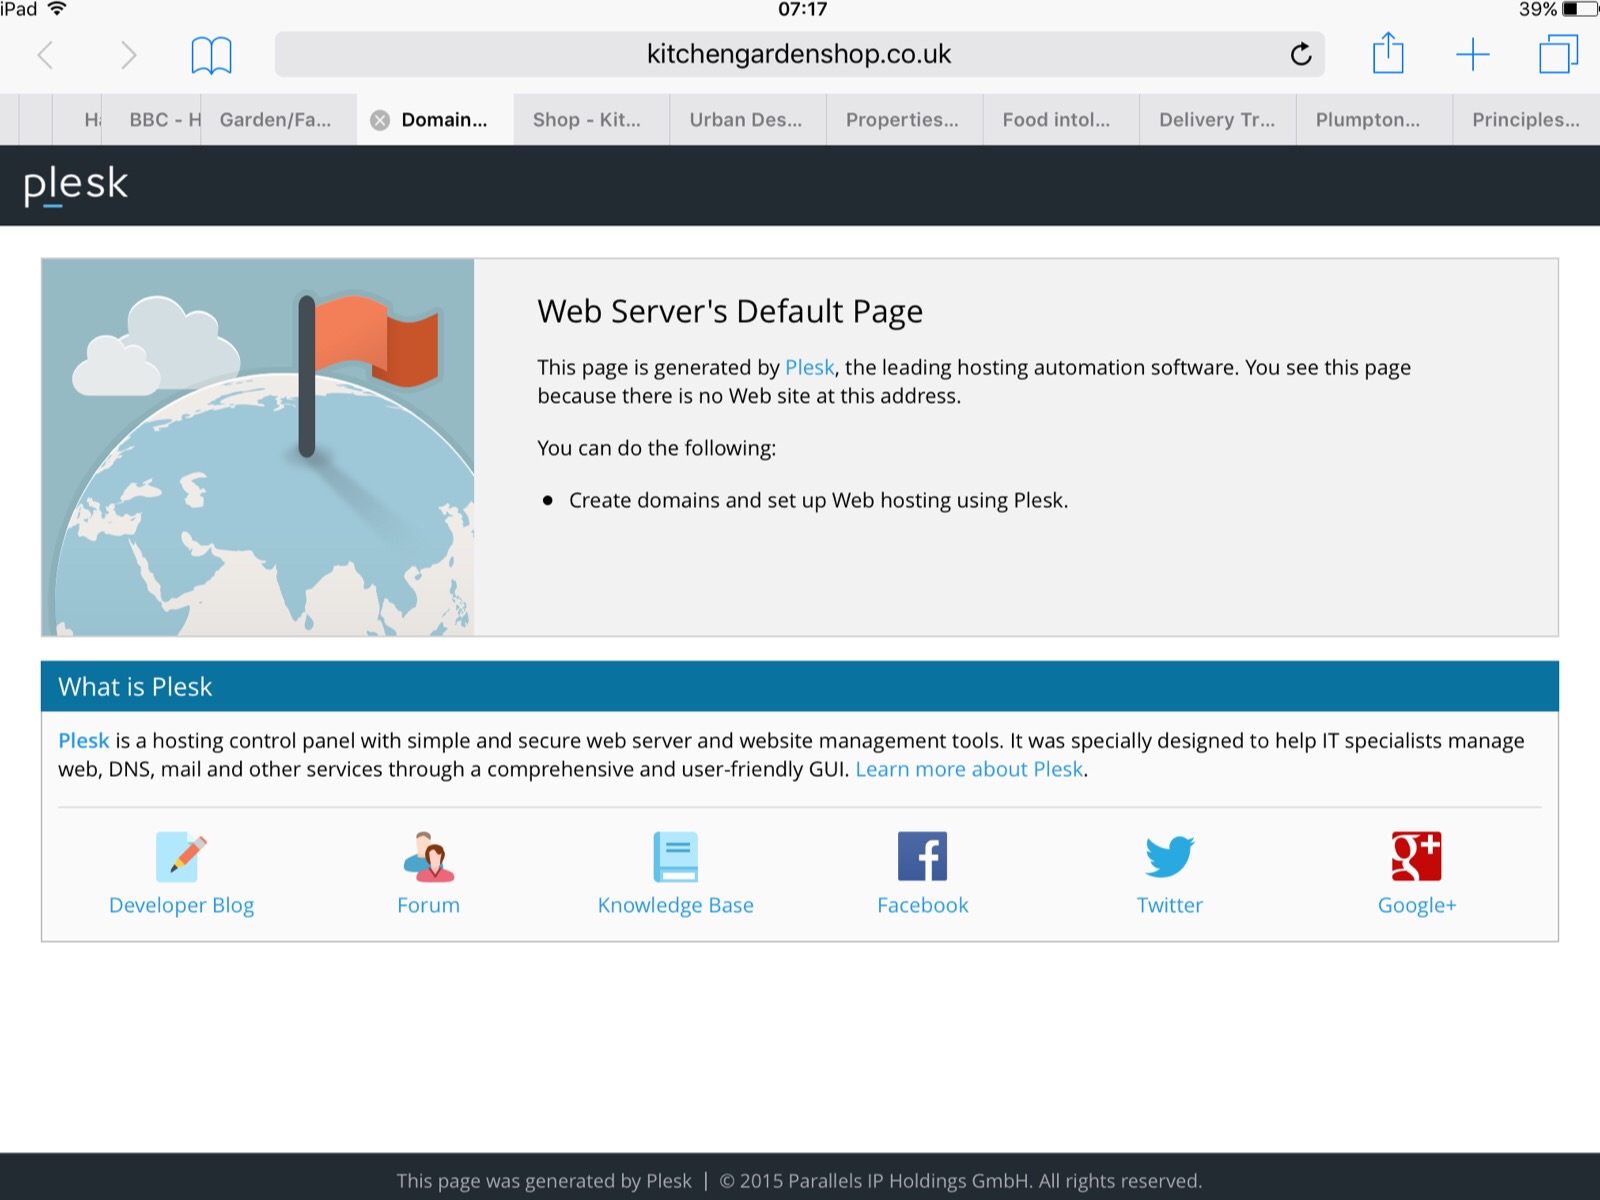Open the Bookmarks book icon
Viewport: 1600px width, 1200px height.
click(211, 55)
